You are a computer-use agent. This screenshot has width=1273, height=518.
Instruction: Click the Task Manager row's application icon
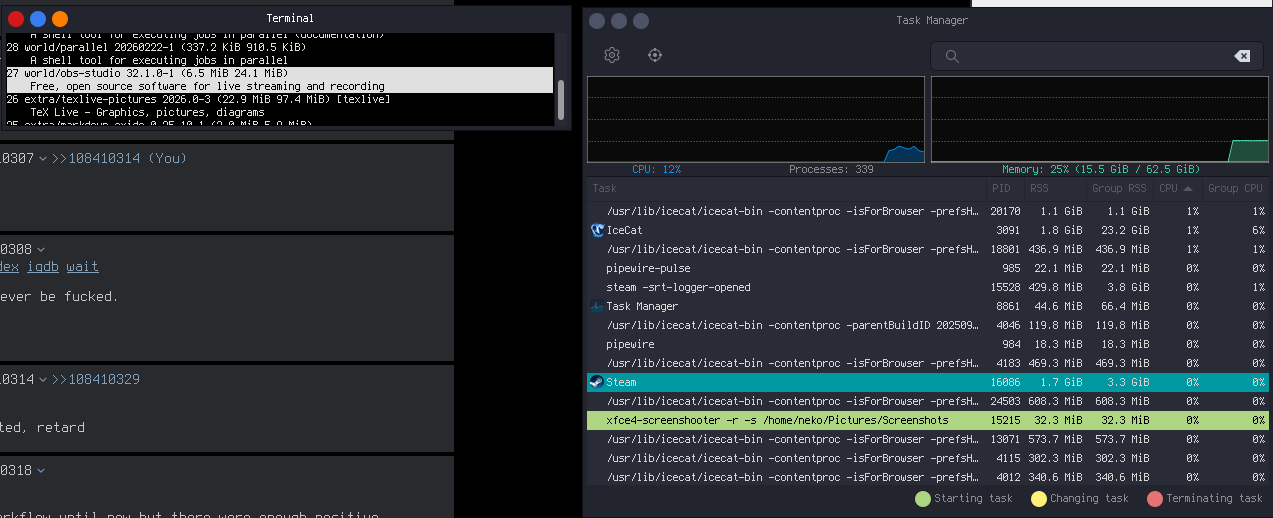[597, 306]
